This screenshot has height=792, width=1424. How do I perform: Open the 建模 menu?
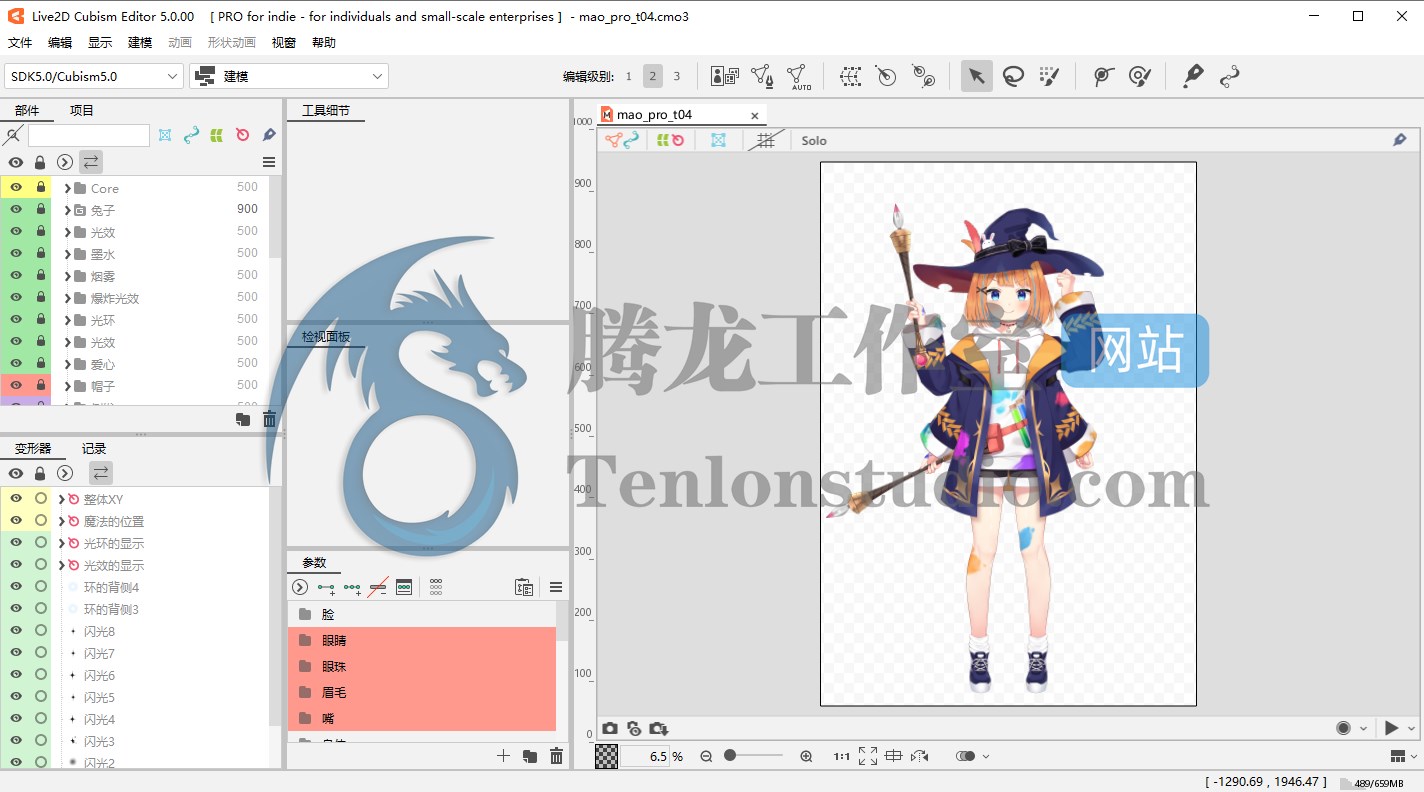(140, 43)
